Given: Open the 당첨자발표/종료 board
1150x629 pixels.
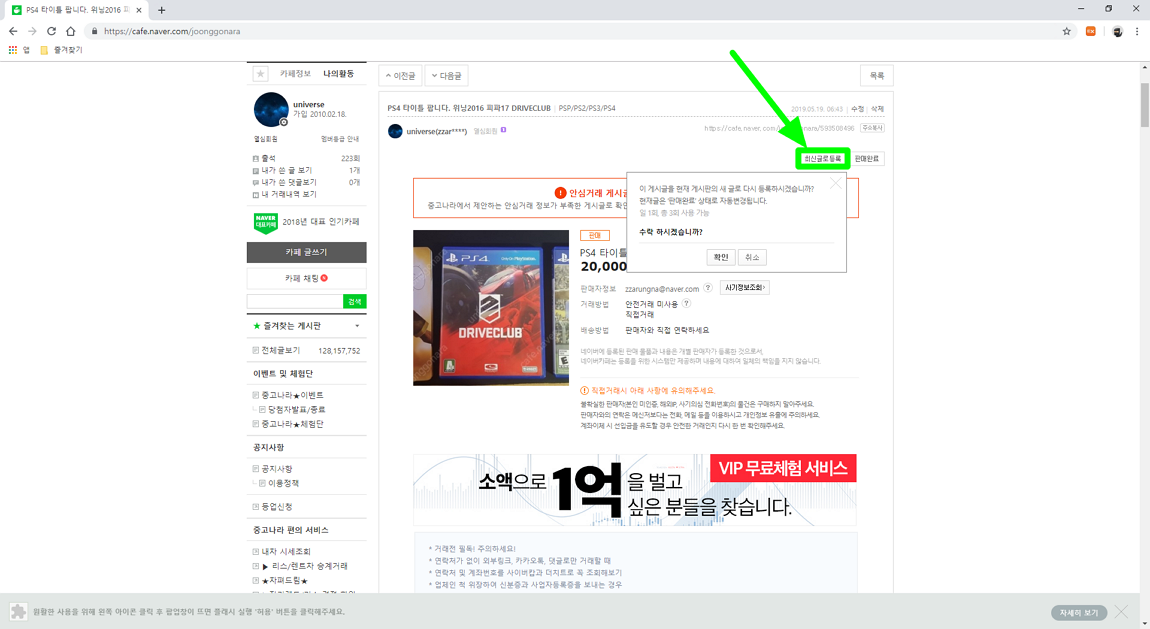Looking at the screenshot, I should pyautogui.click(x=297, y=410).
